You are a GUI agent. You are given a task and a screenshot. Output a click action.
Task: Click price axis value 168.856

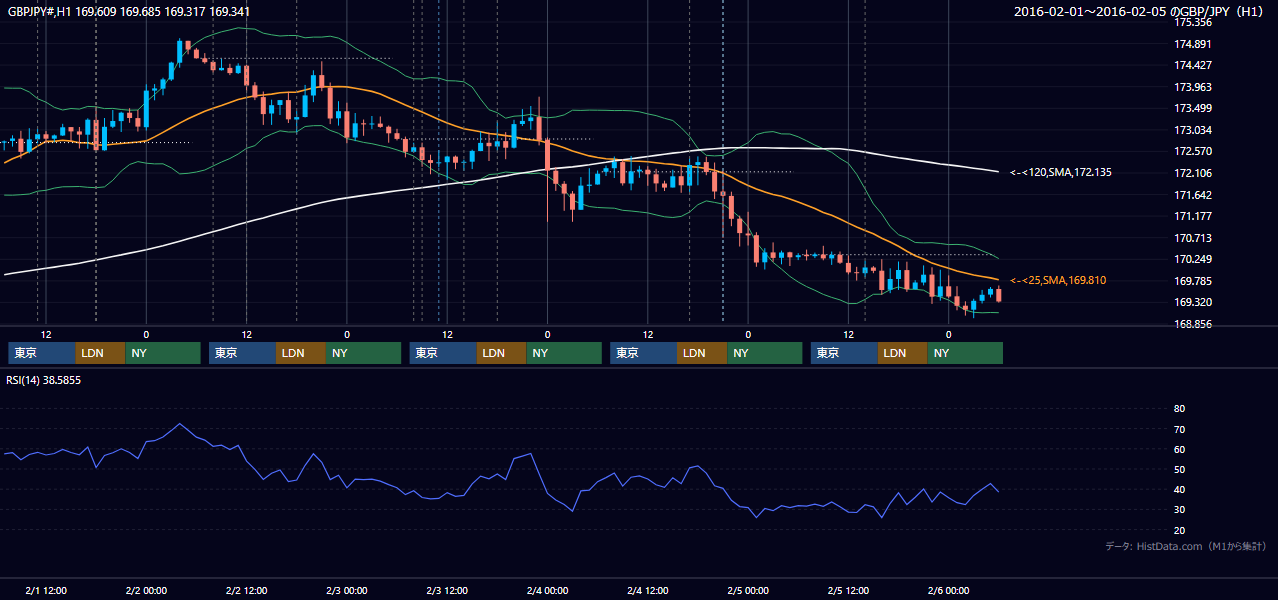1193,325
